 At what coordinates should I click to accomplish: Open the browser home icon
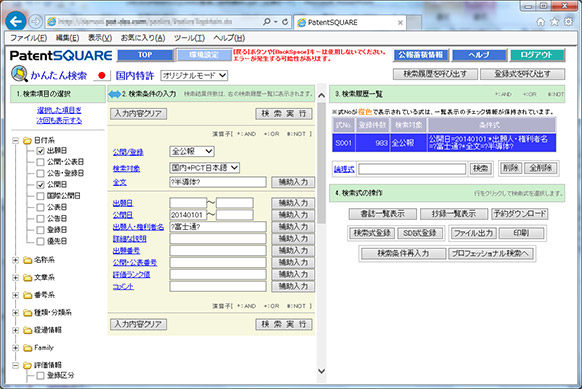coord(540,22)
